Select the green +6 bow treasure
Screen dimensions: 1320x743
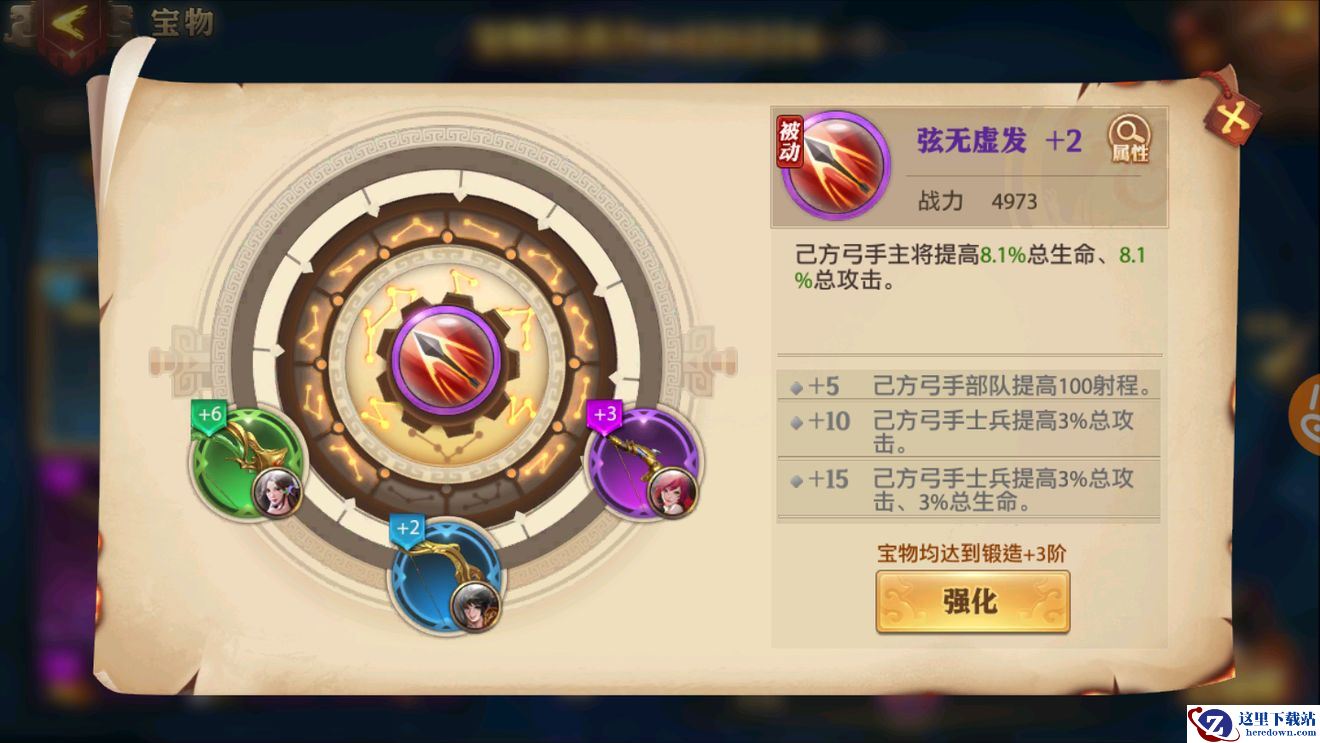point(247,460)
